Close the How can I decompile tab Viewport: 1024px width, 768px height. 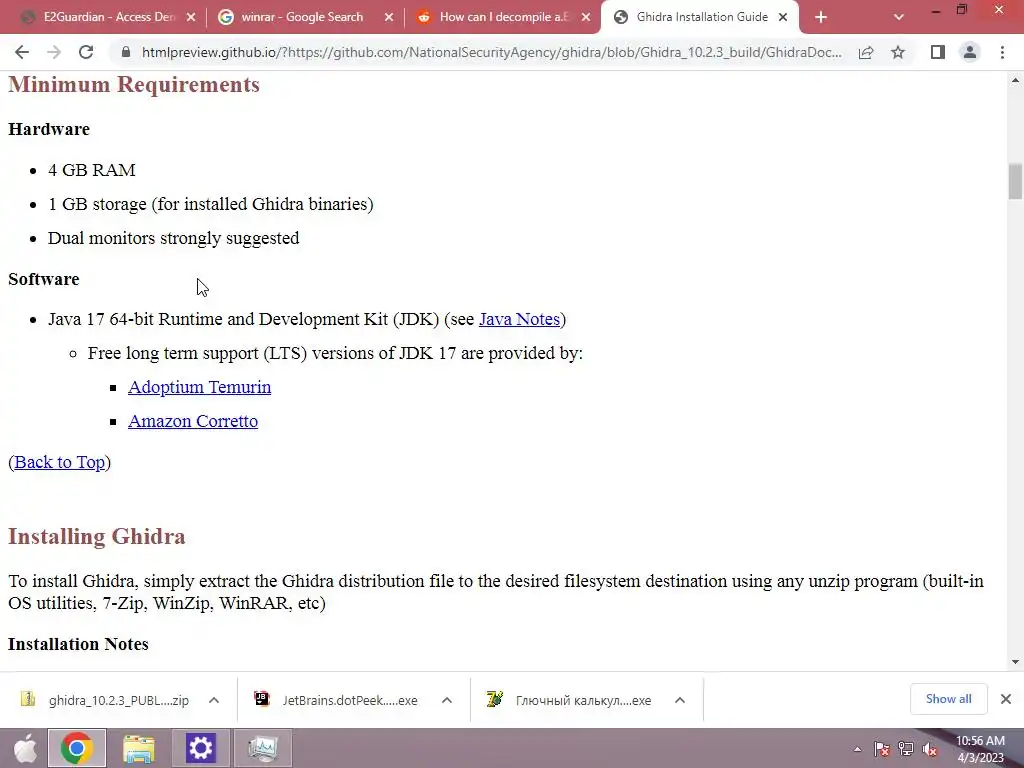coord(586,18)
